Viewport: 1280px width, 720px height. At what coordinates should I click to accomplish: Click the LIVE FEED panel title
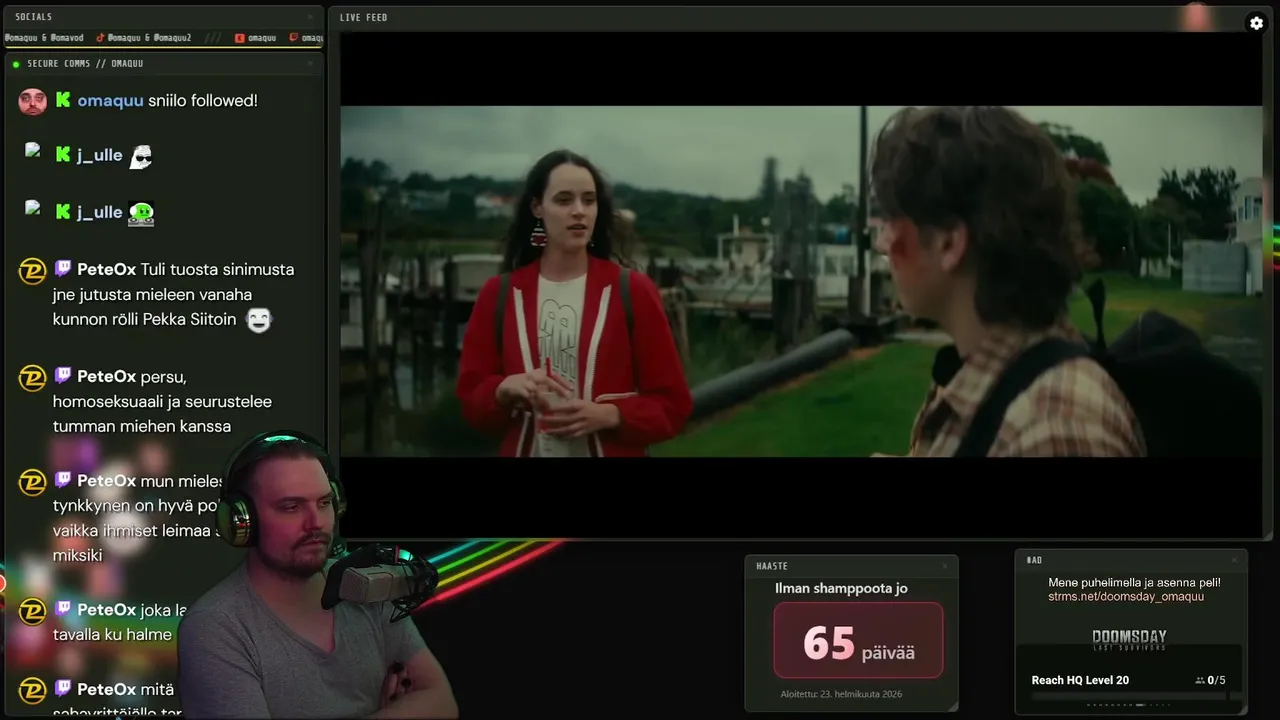click(x=363, y=17)
